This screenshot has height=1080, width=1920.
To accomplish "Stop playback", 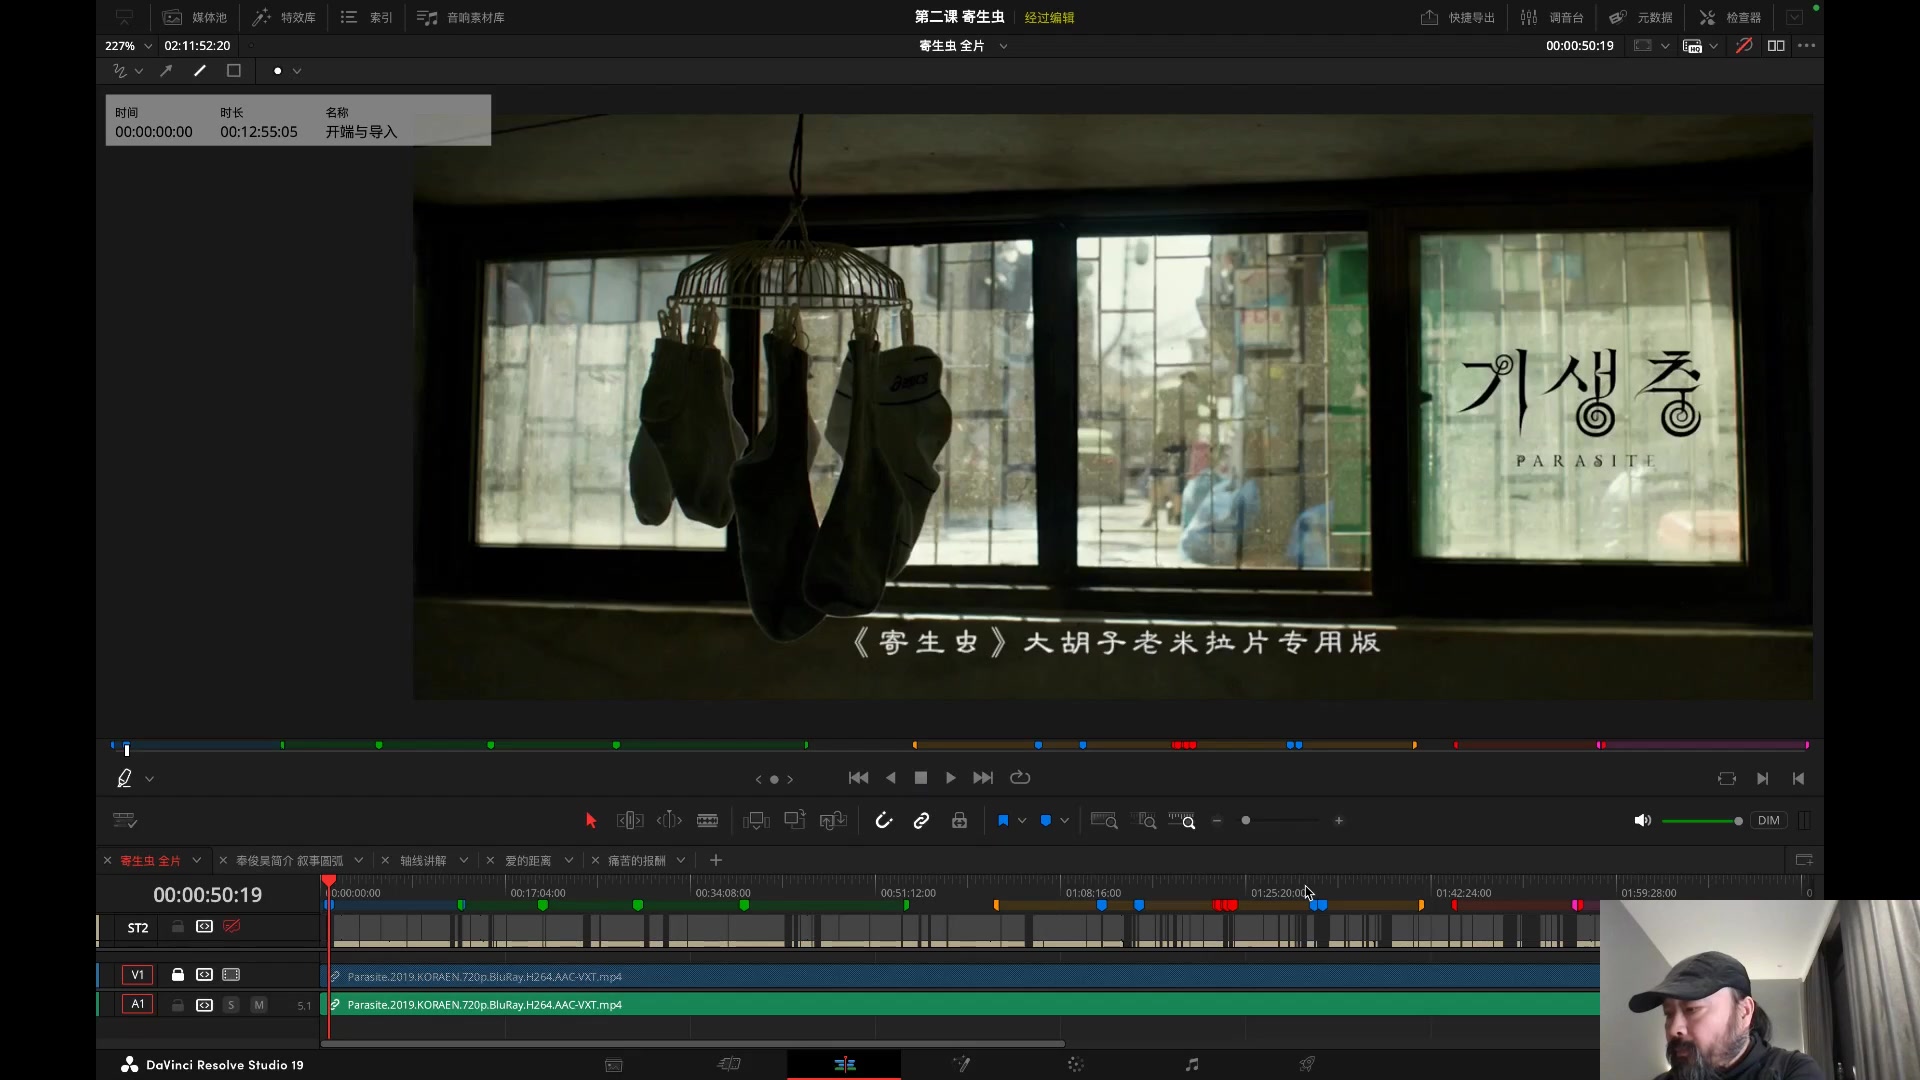I will (x=921, y=778).
